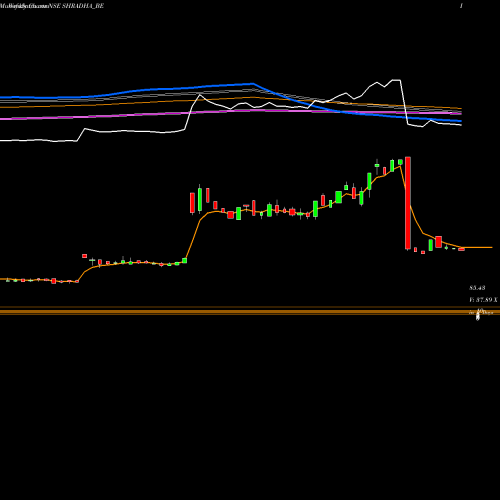Click the NSE SHRADHA_BE ticker title
500x500 pixels.
click(x=76, y=6)
